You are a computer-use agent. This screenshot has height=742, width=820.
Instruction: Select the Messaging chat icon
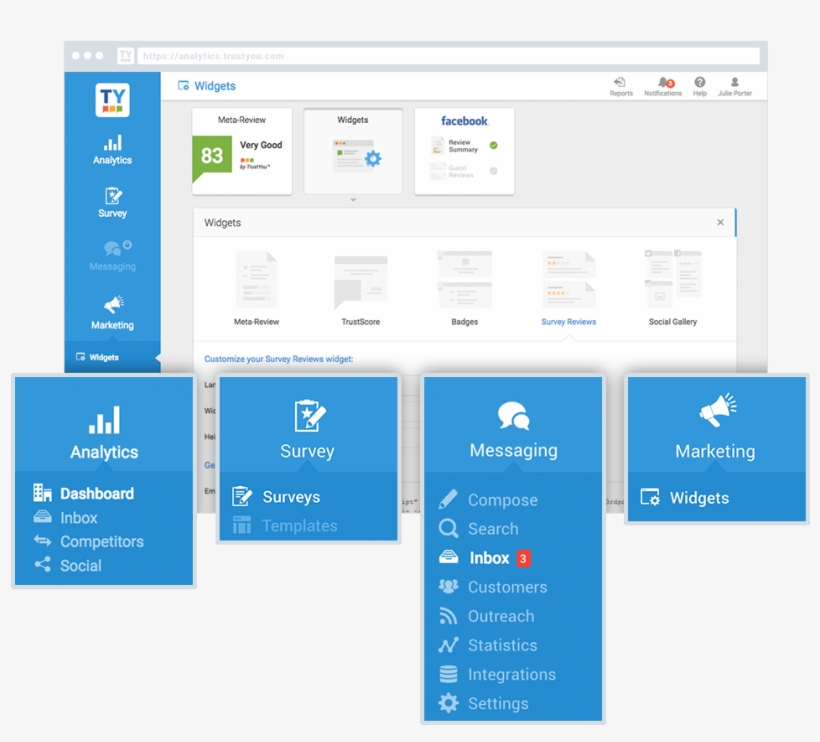click(111, 249)
